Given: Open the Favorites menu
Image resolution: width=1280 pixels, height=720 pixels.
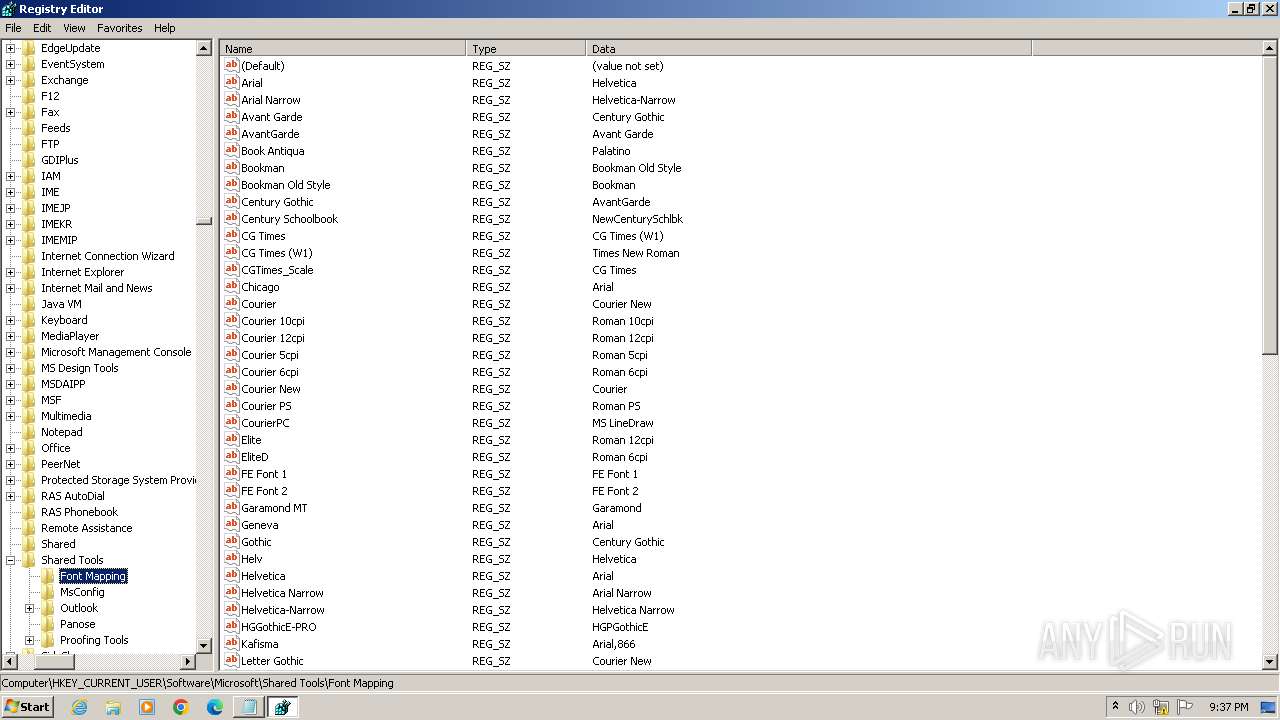Looking at the screenshot, I should 120,28.
